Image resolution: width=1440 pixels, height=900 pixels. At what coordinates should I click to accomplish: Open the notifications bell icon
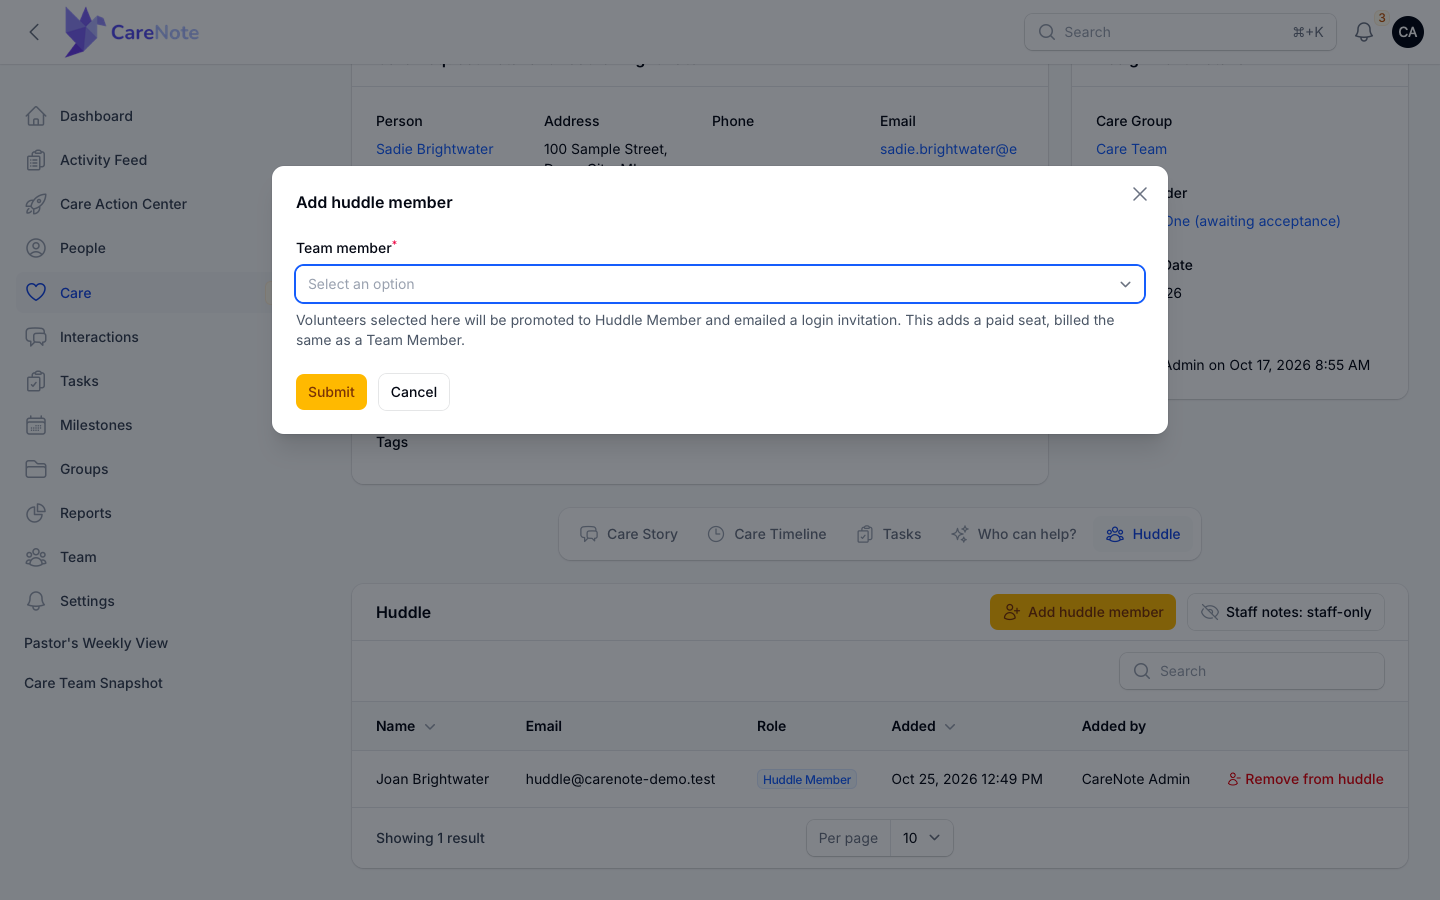click(x=1363, y=32)
